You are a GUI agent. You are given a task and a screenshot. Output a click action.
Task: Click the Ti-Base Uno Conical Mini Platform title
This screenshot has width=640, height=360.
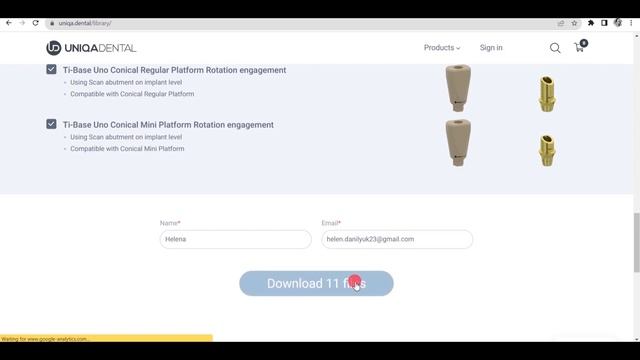point(168,125)
